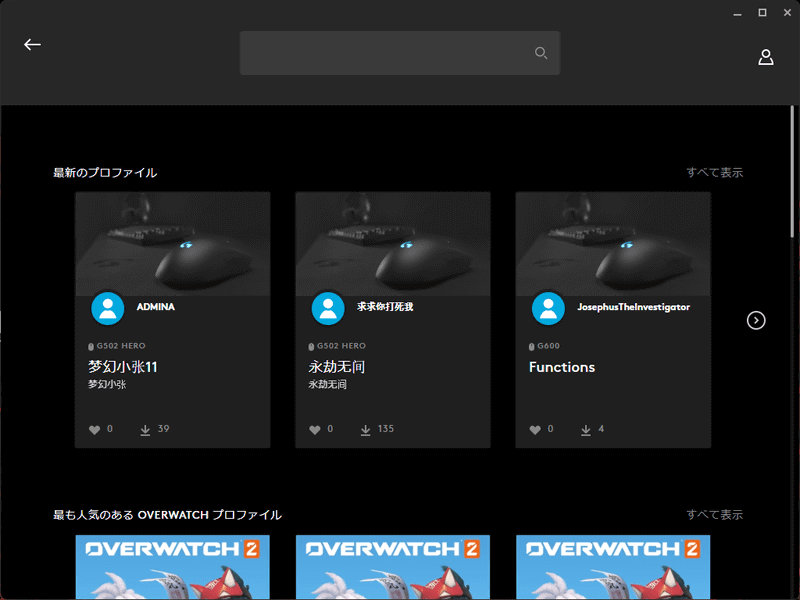Image resolution: width=800 pixels, height=600 pixels.
Task: Click mouse device icon on 永劫无间 card
Action: point(311,346)
